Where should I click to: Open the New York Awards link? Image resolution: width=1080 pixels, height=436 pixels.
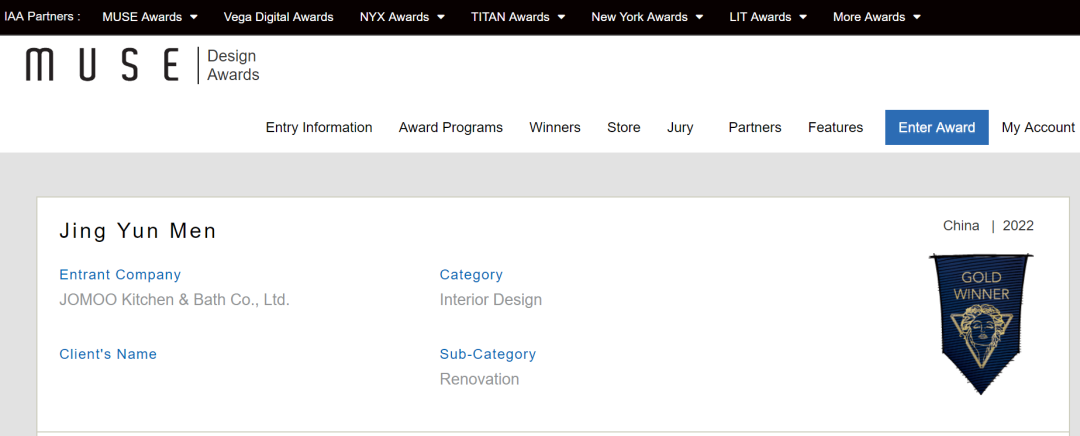[639, 17]
